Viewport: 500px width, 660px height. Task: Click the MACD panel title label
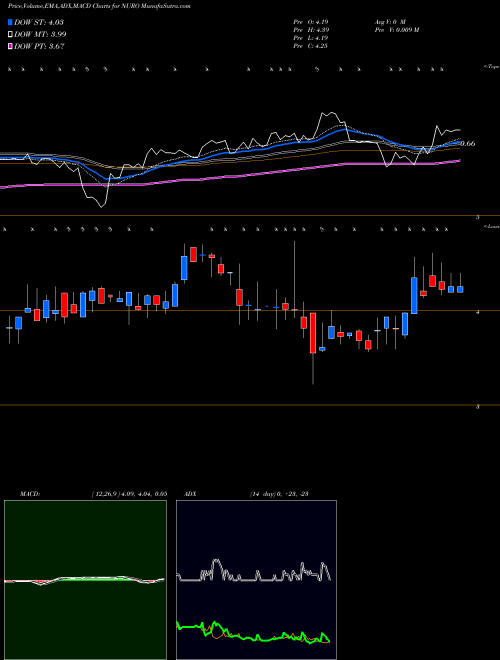click(x=30, y=493)
